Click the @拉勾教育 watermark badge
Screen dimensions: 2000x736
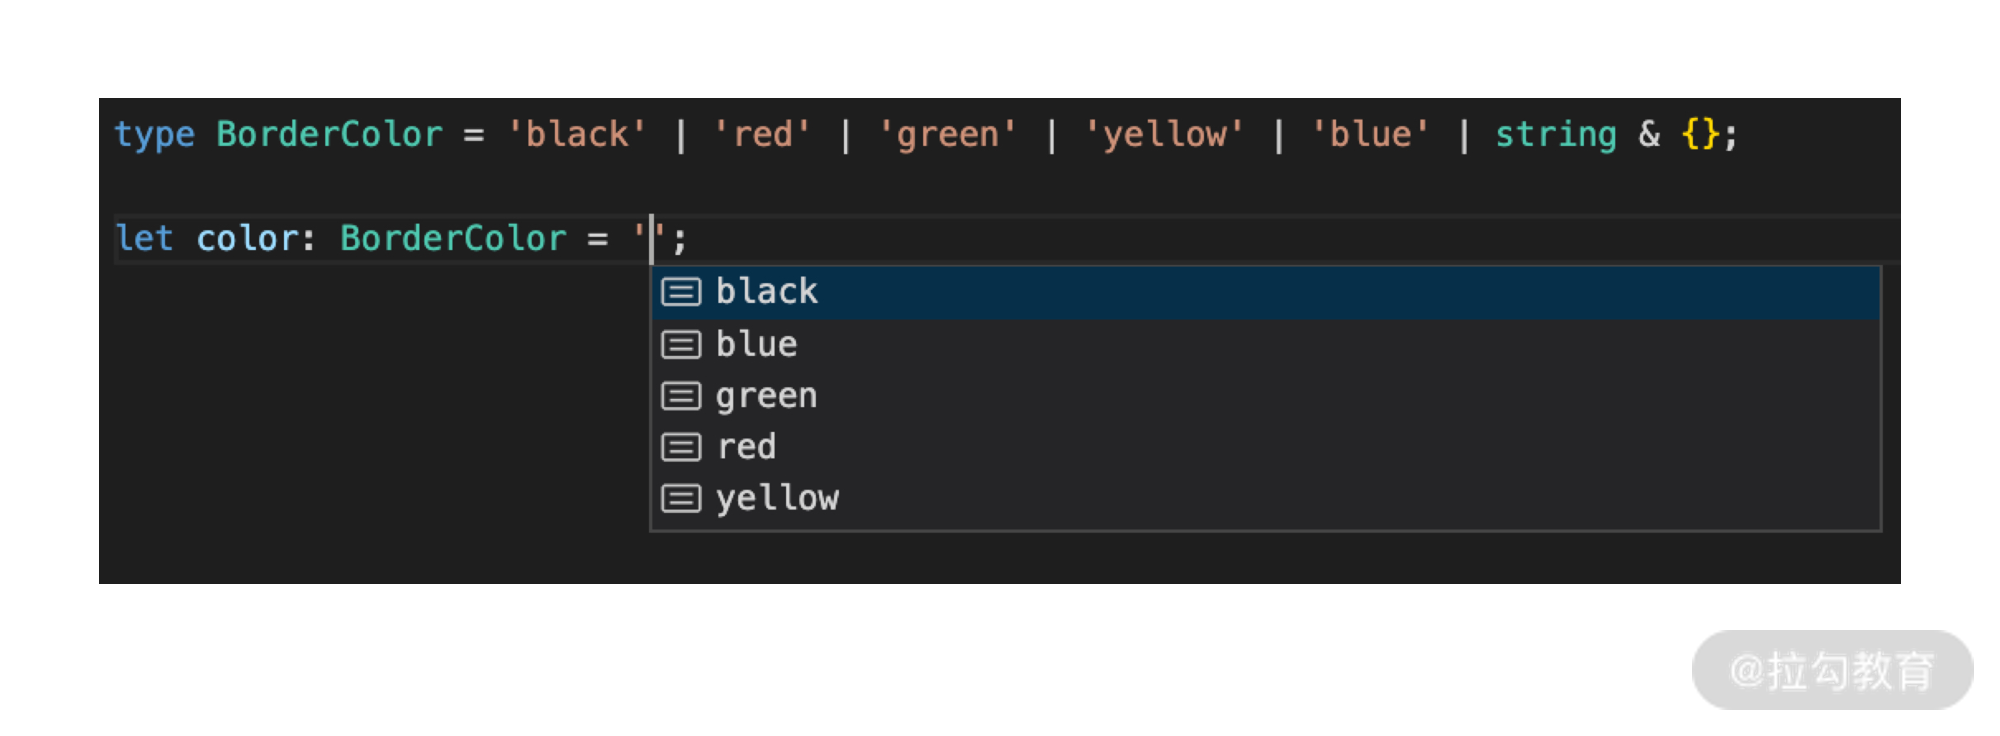pyautogui.click(x=1832, y=670)
